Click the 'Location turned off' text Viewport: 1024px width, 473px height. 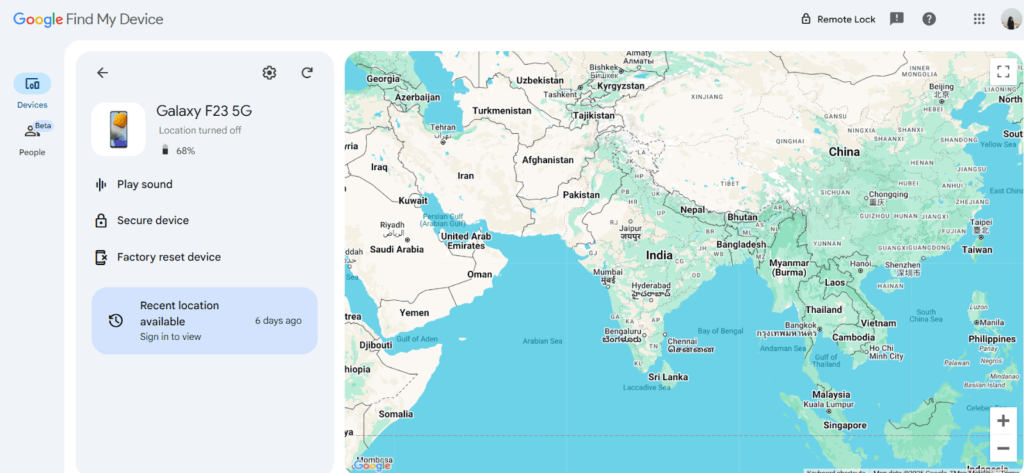click(200, 130)
